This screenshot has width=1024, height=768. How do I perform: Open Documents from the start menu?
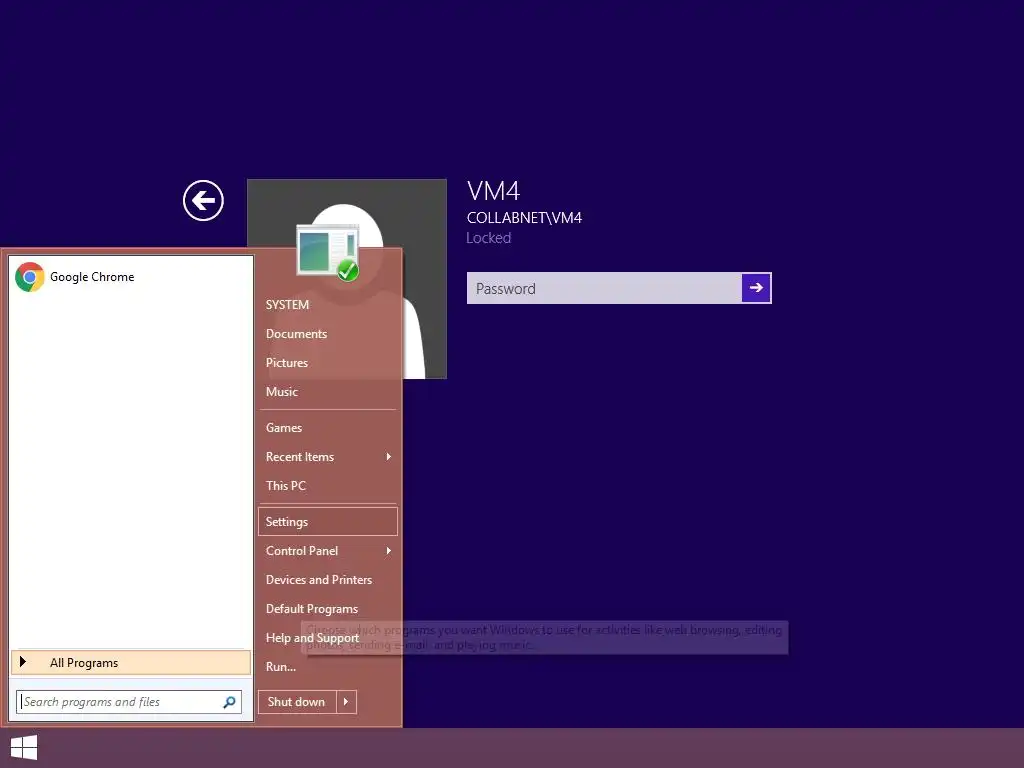296,334
